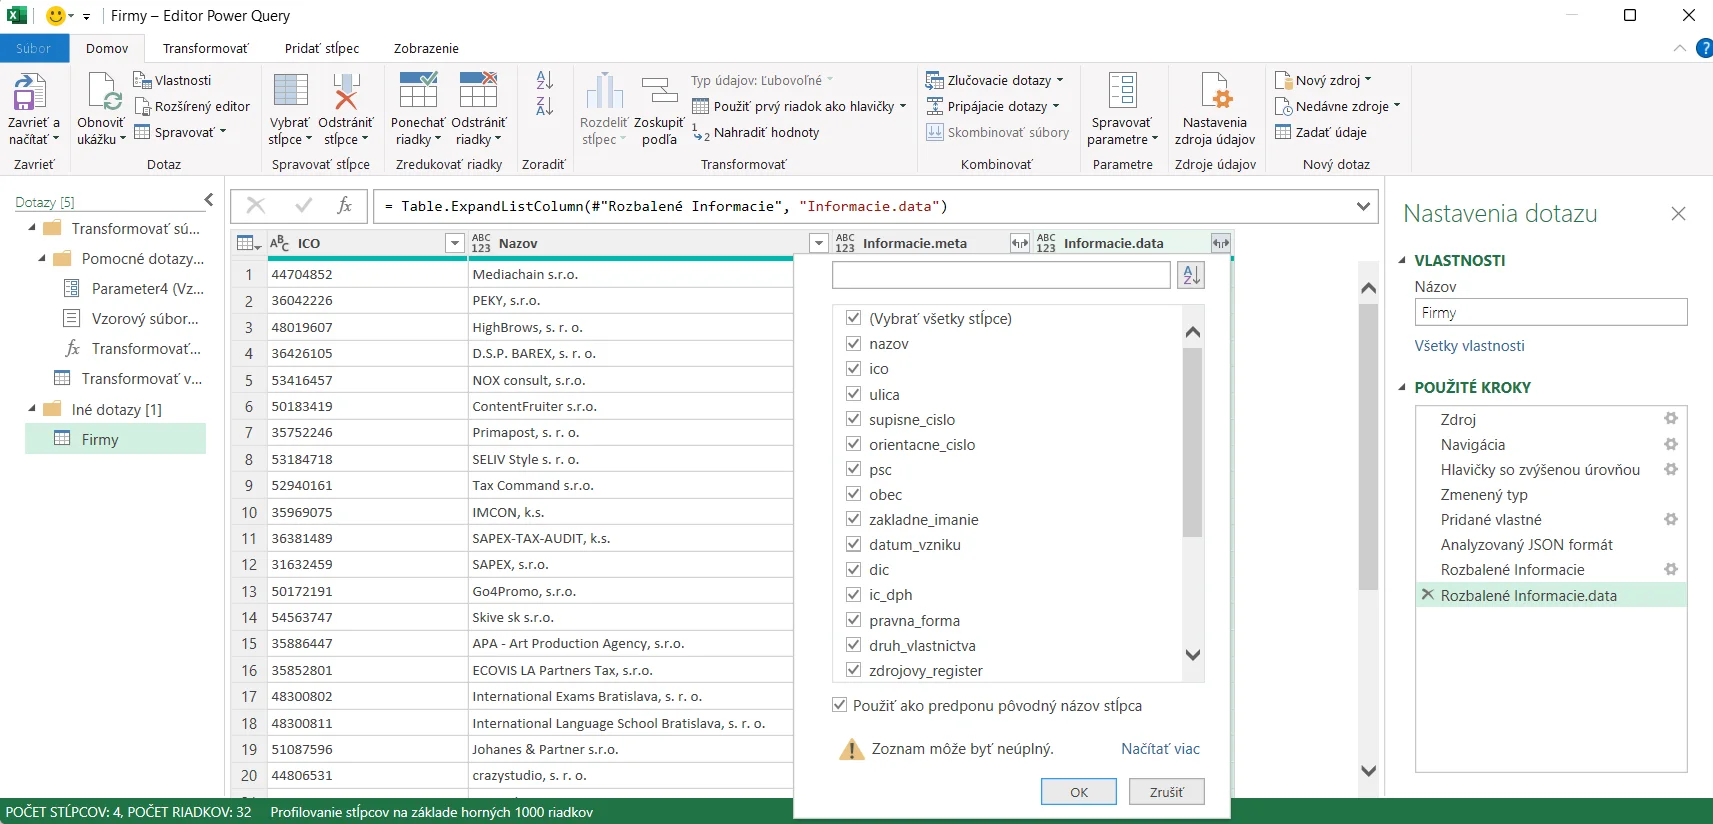Click the Odstrániť riadky icon
The width and height of the screenshot is (1713, 824).
(x=478, y=90)
